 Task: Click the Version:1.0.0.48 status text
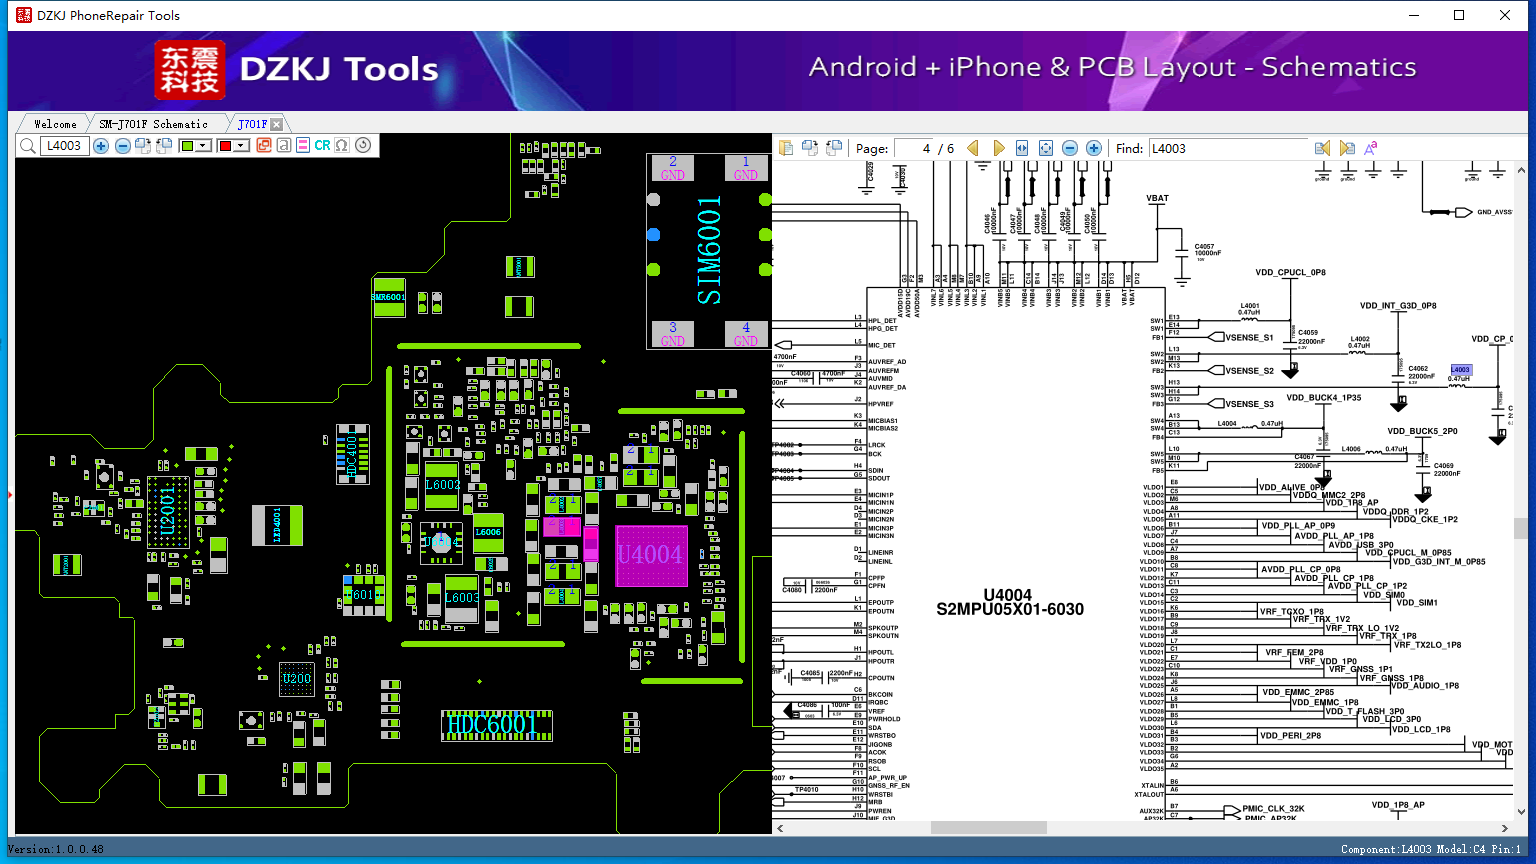tap(56, 850)
